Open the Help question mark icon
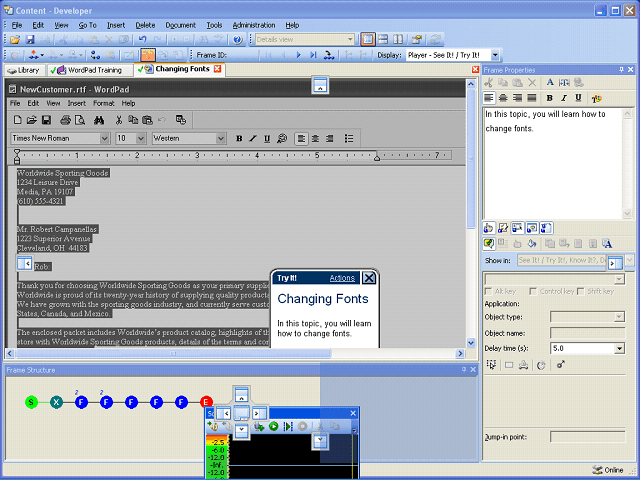 (x=238, y=40)
